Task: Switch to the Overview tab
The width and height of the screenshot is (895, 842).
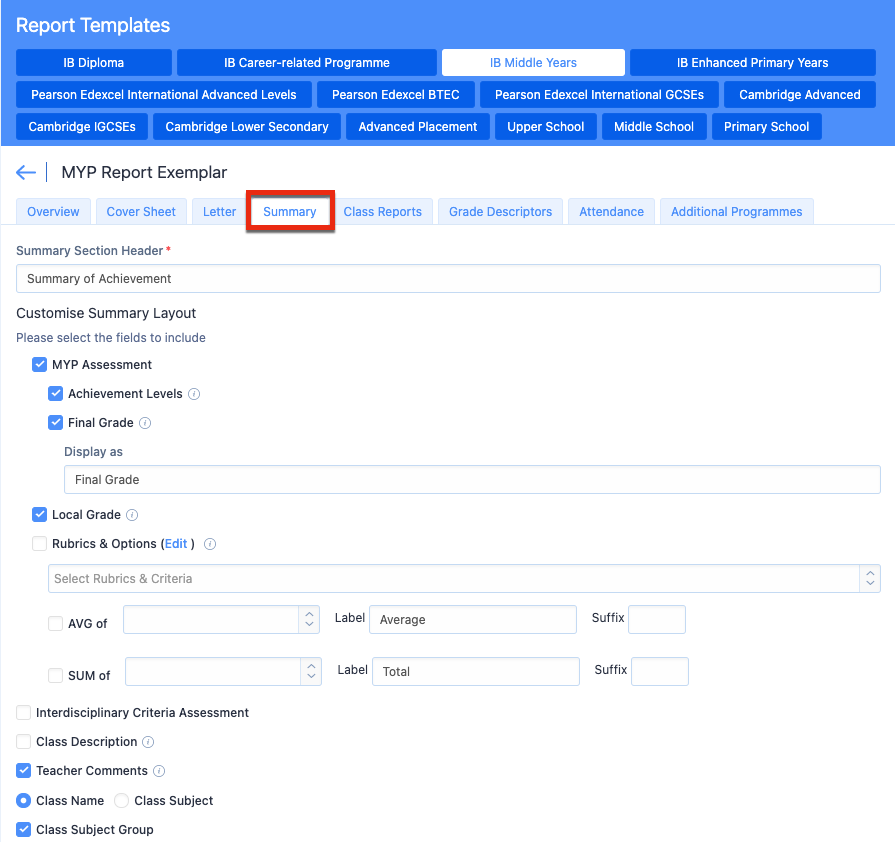Action: (x=53, y=212)
